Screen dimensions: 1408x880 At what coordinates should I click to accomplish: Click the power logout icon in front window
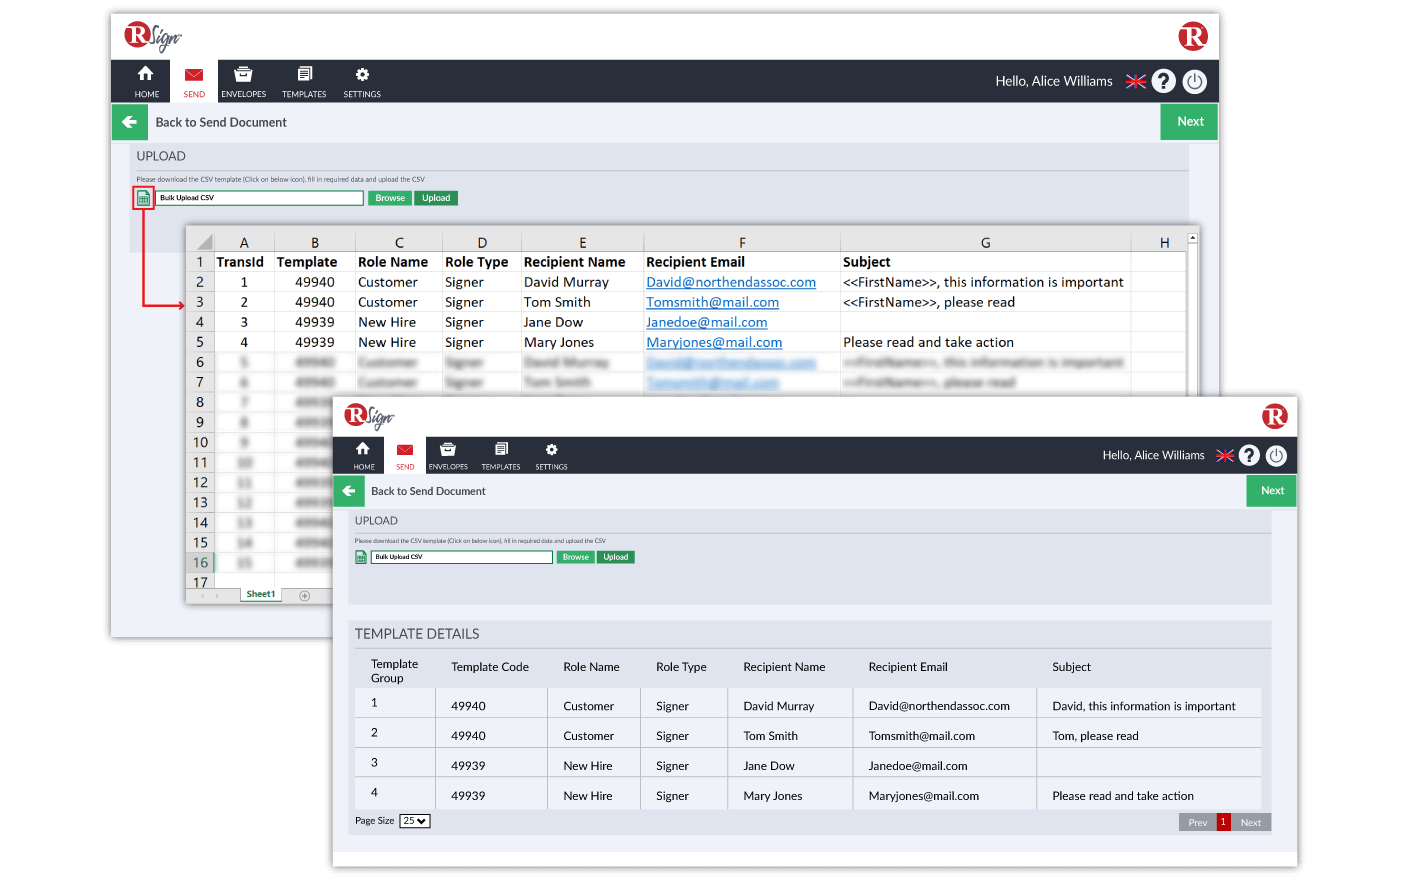pyautogui.click(x=1276, y=456)
